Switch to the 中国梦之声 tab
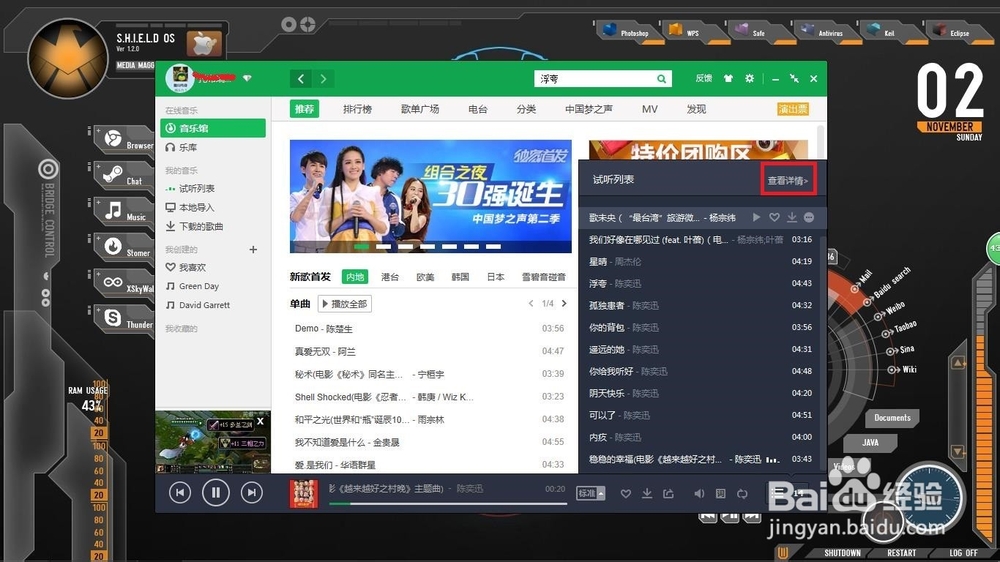The image size is (1000, 562). (589, 109)
